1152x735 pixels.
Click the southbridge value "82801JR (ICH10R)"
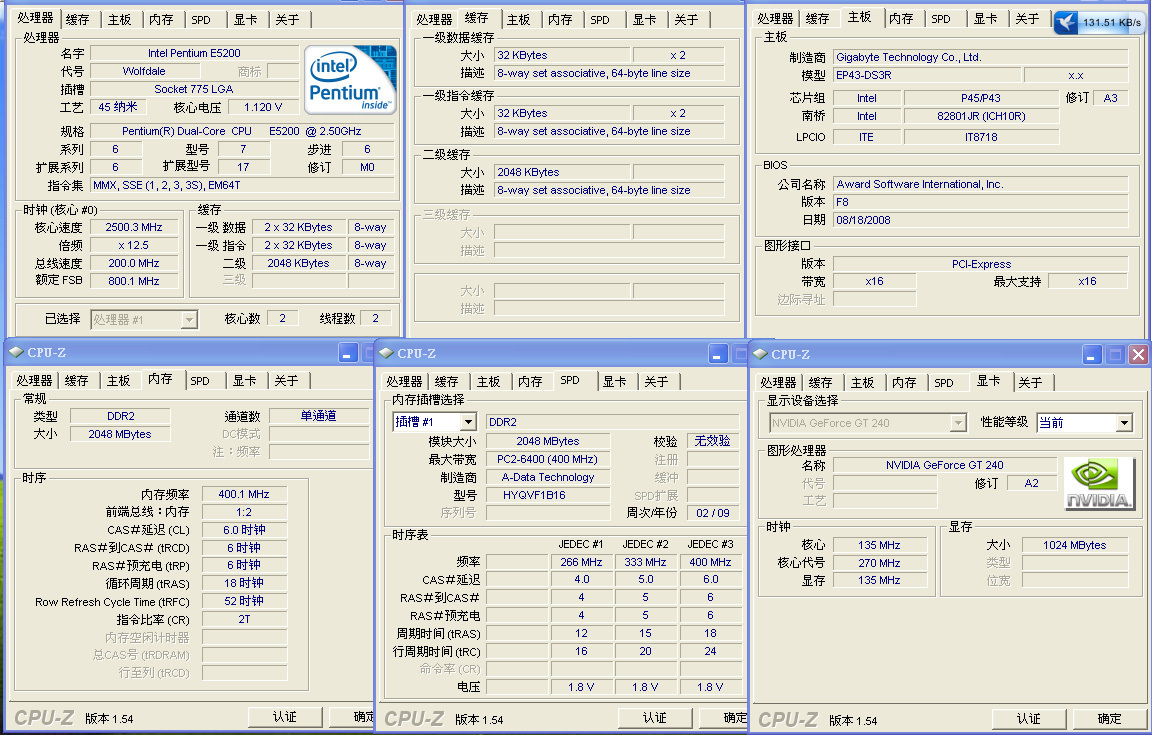981,116
